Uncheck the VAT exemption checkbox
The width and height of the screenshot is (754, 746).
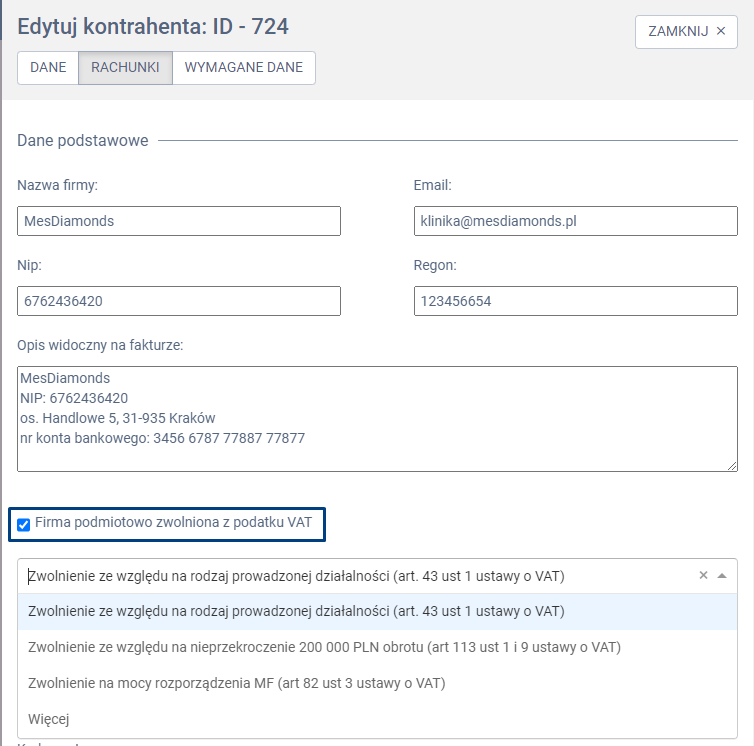pyautogui.click(x=24, y=524)
